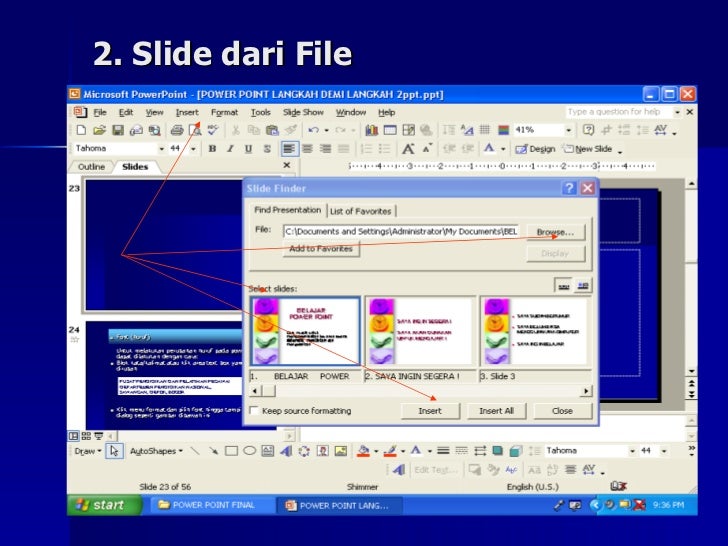Select the SAYA INGIN SEGERA slide thumbnail
The image size is (728, 546).
click(420, 331)
